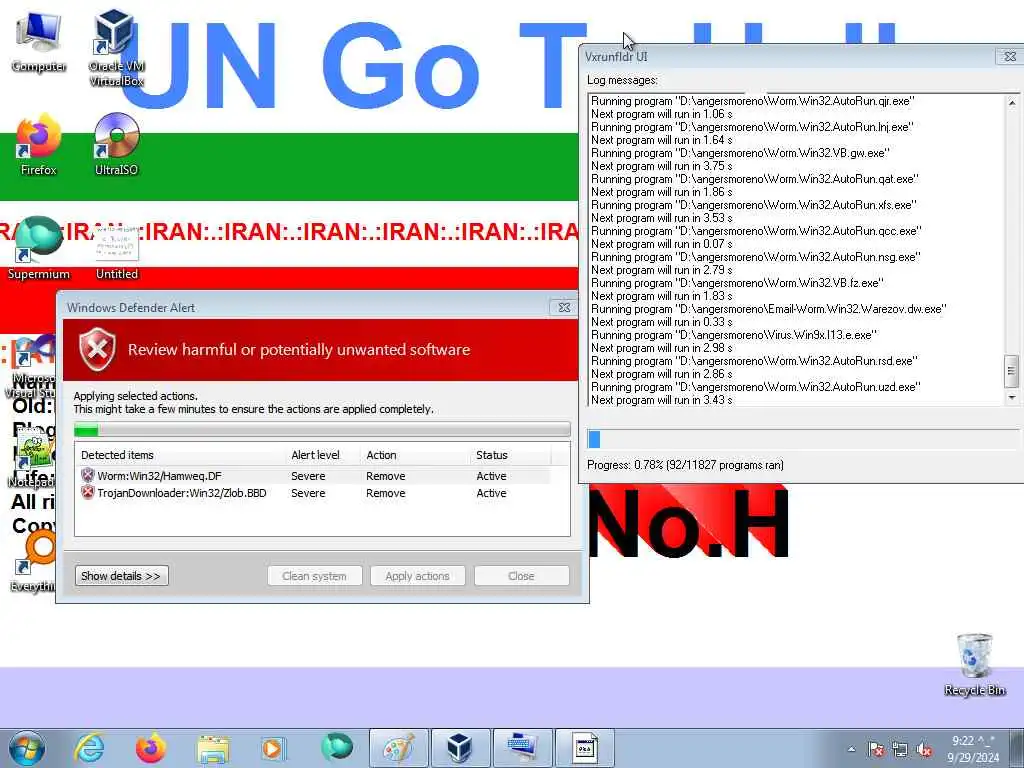The image size is (1024, 768).
Task: Click the Clean system button
Action: 314,576
